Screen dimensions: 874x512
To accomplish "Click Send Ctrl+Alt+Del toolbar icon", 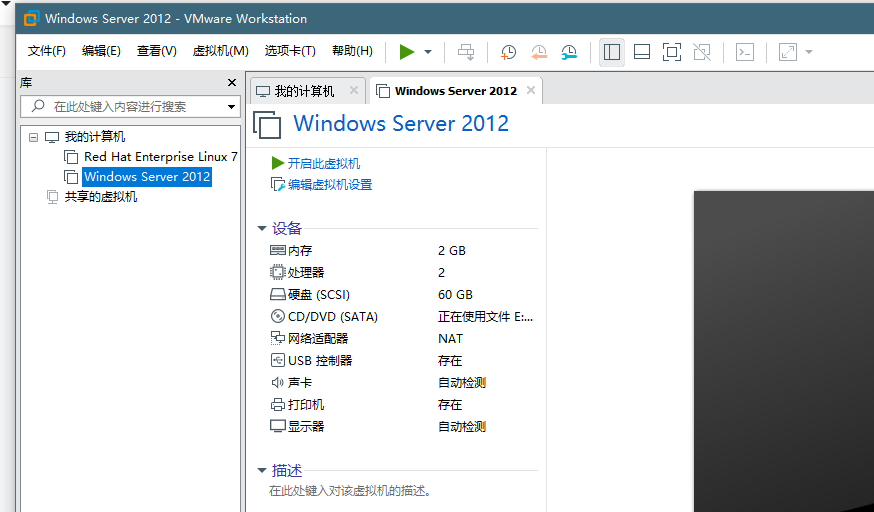I will (x=466, y=52).
